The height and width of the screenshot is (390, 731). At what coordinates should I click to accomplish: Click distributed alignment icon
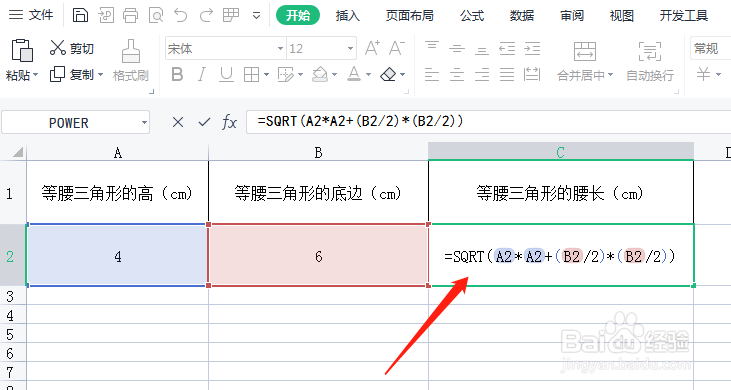tap(532, 74)
